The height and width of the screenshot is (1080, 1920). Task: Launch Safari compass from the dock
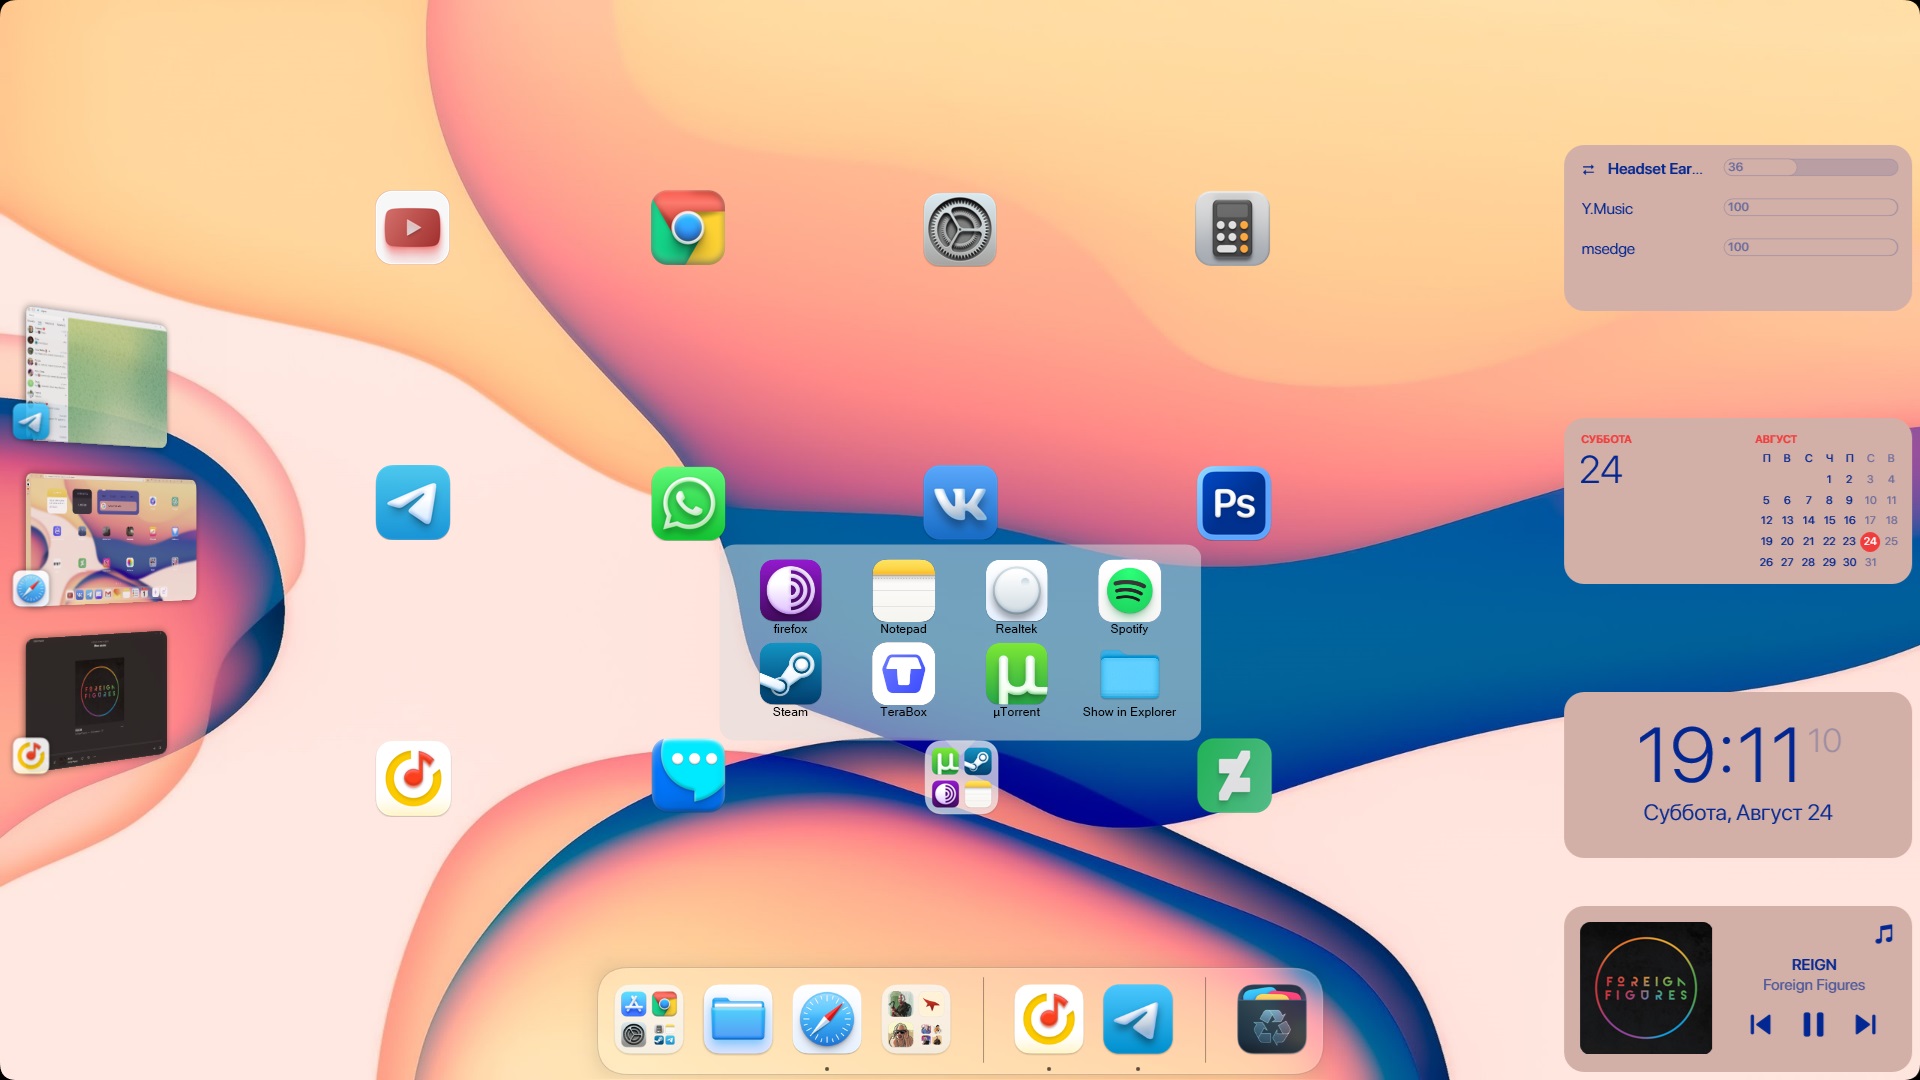(827, 1019)
